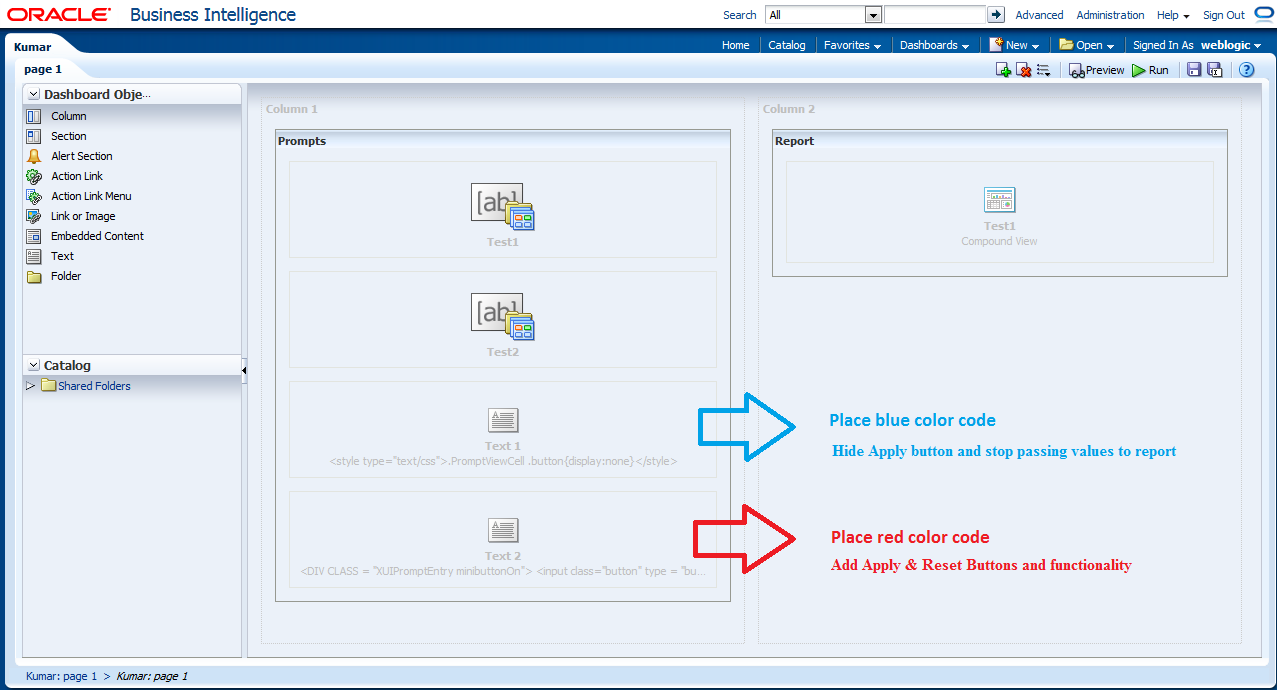Delete the current dashboard page
This screenshot has width=1277, height=690.
(x=1023, y=69)
